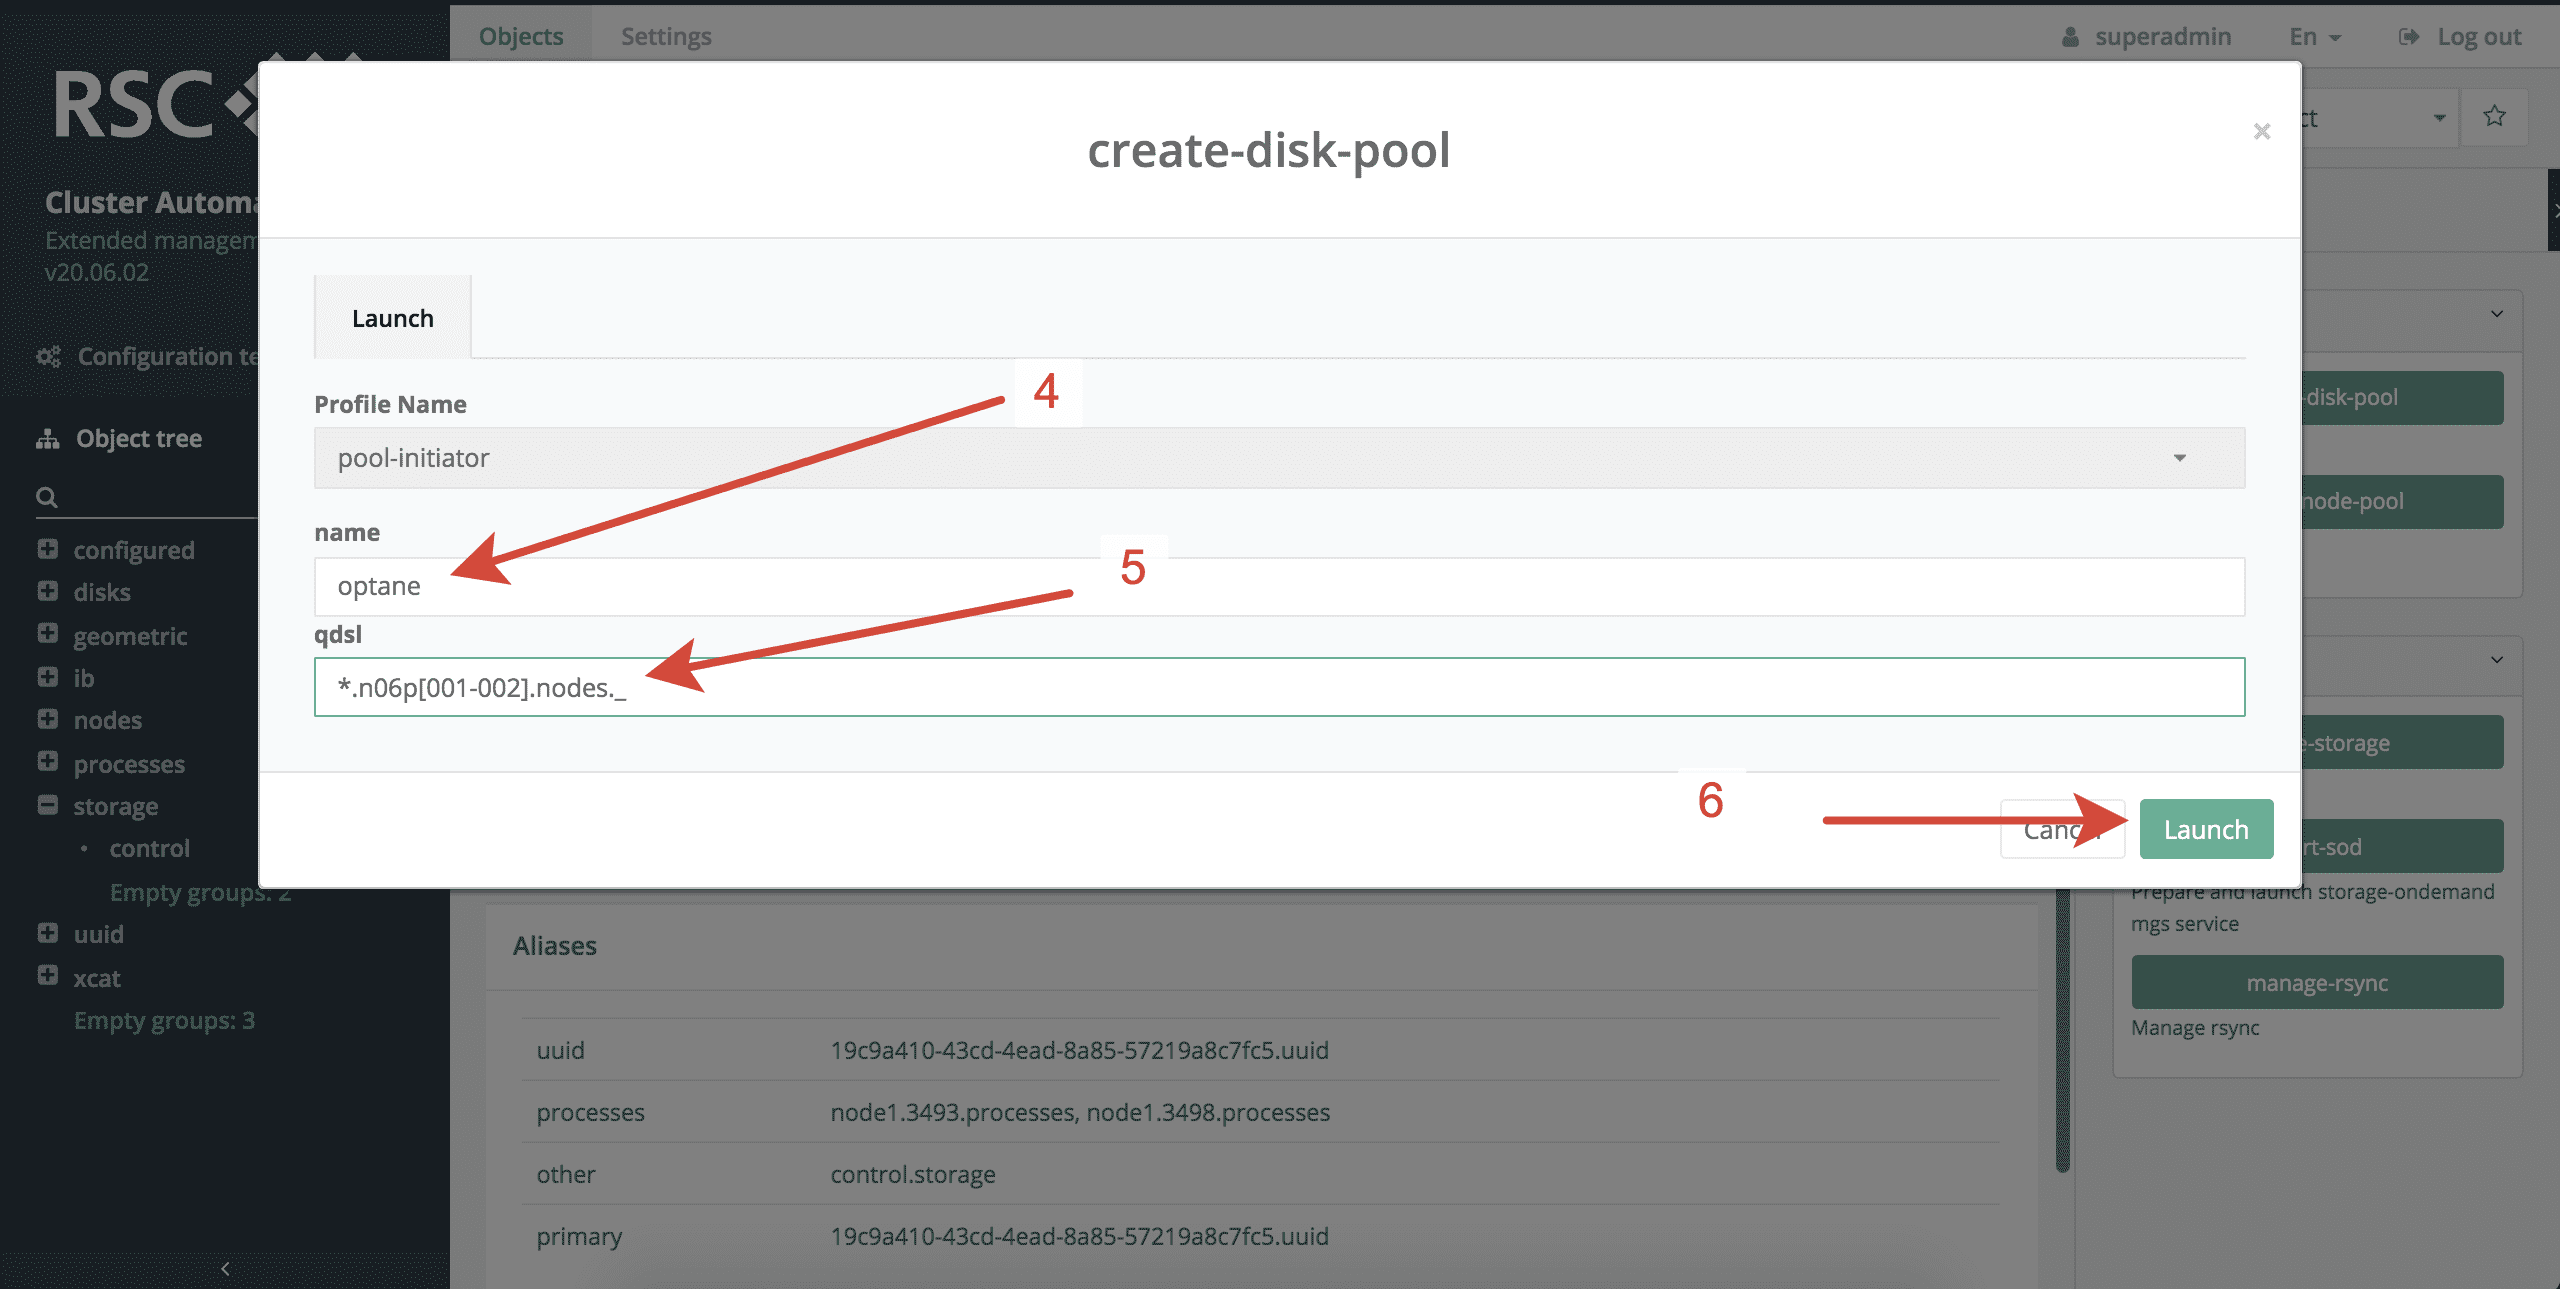The image size is (2560, 1289).
Task: Focus the qdsl input field
Action: (1278, 688)
